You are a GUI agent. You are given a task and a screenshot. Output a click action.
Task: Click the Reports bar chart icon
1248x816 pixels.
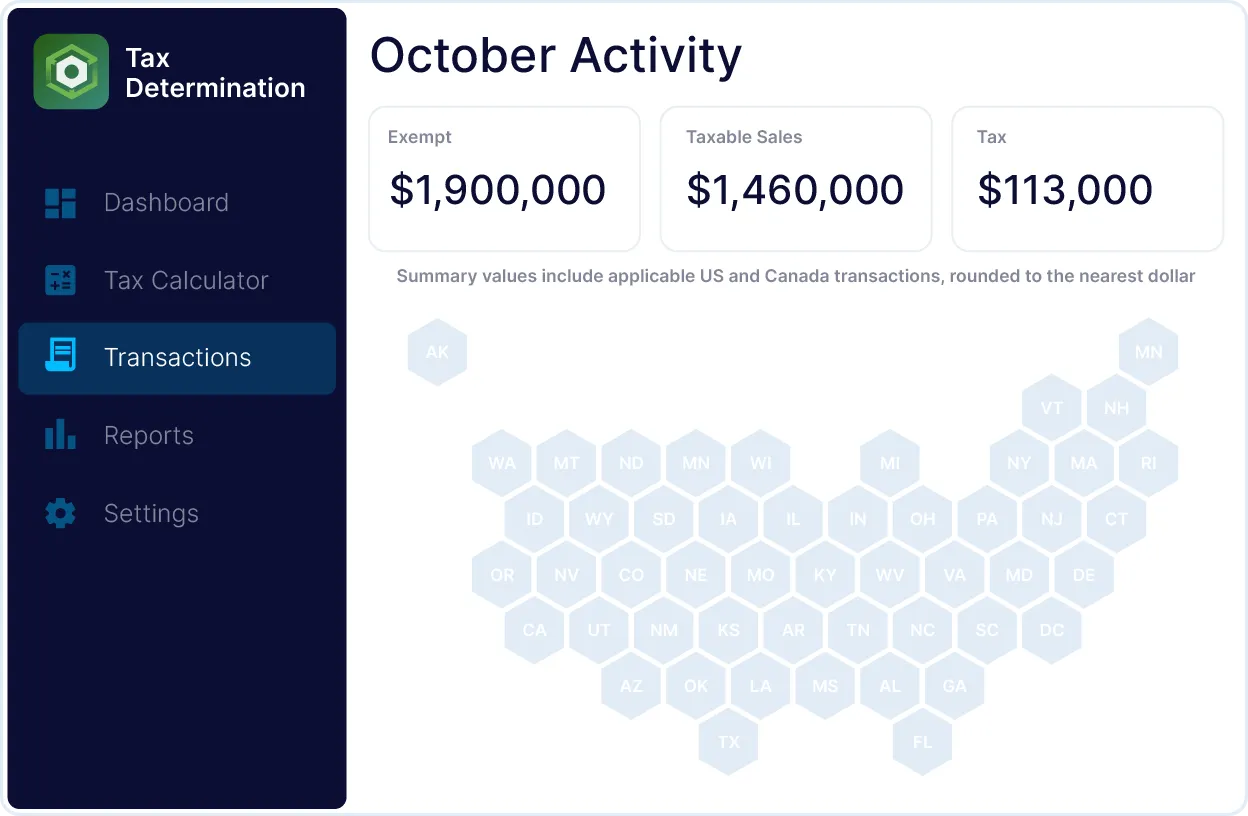[x=61, y=435]
